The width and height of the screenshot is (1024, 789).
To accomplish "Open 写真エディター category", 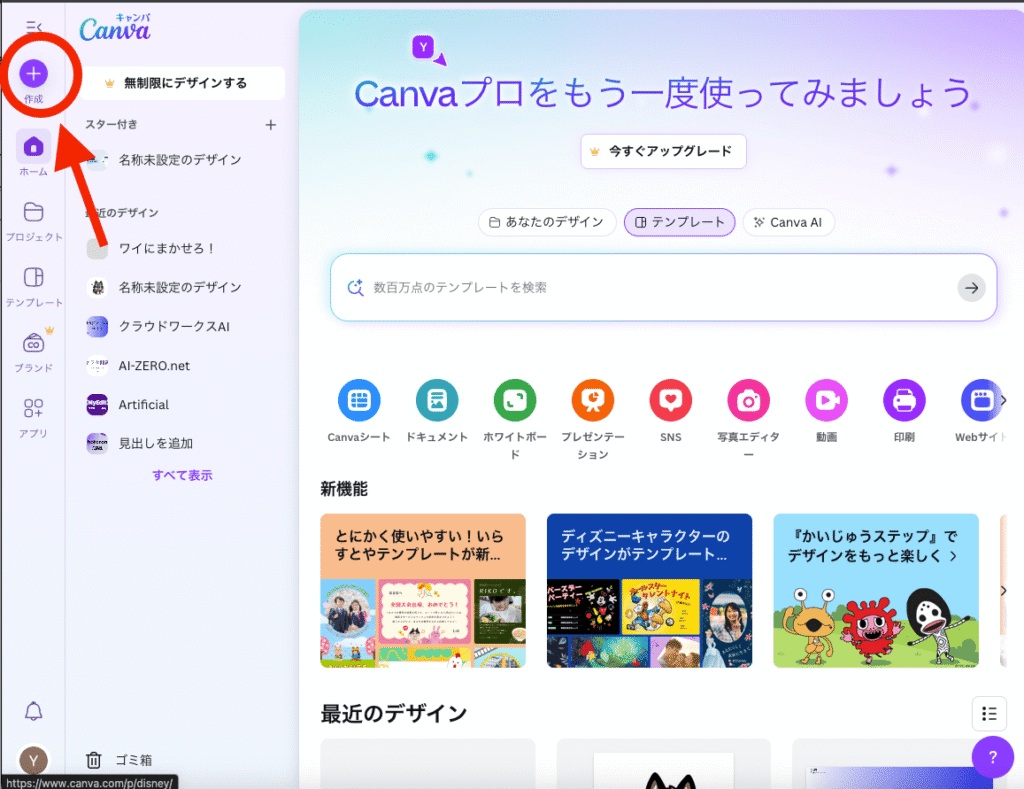I will 748,419.
